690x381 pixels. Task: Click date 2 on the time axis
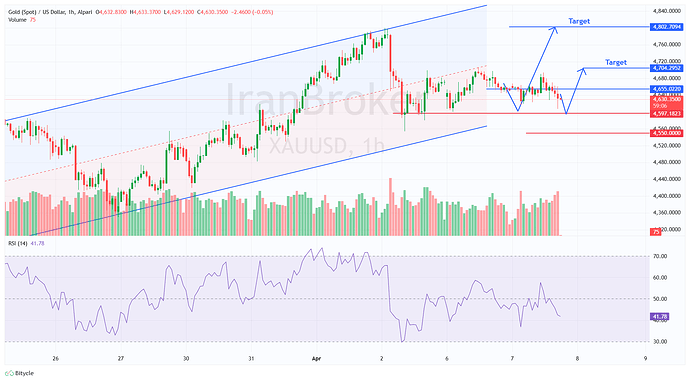tap(382, 359)
